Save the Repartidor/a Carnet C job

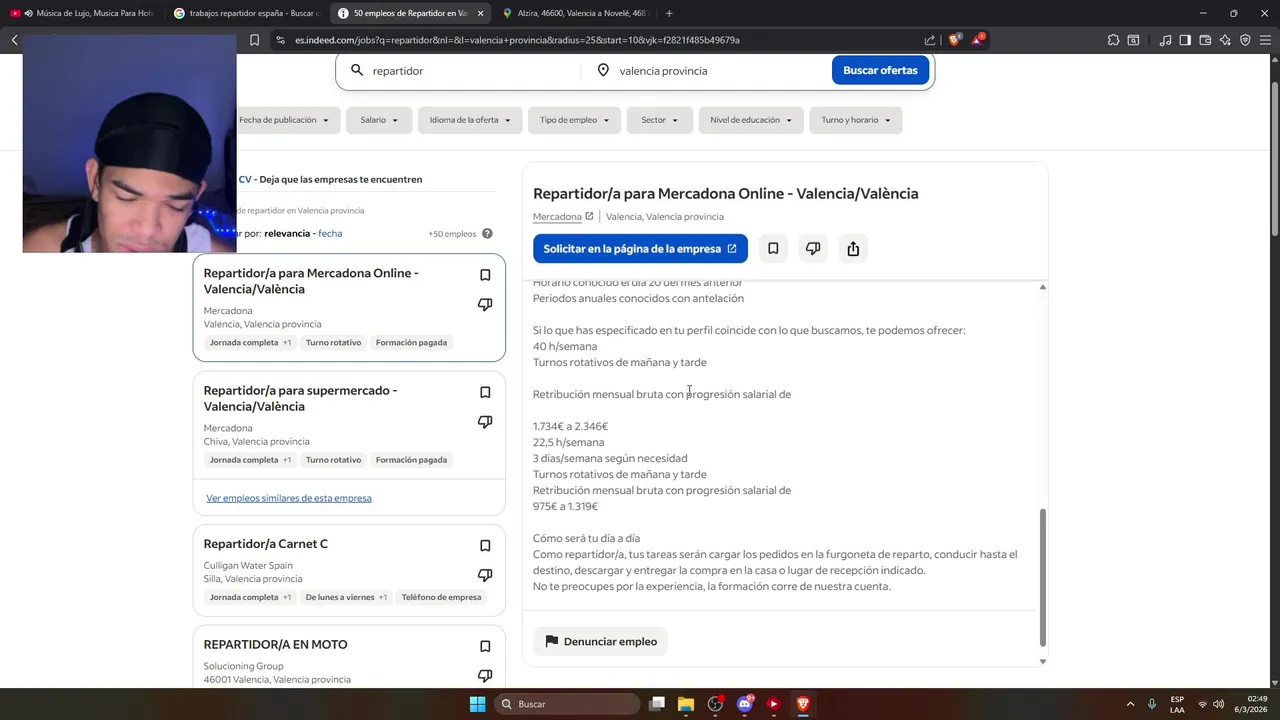(485, 546)
